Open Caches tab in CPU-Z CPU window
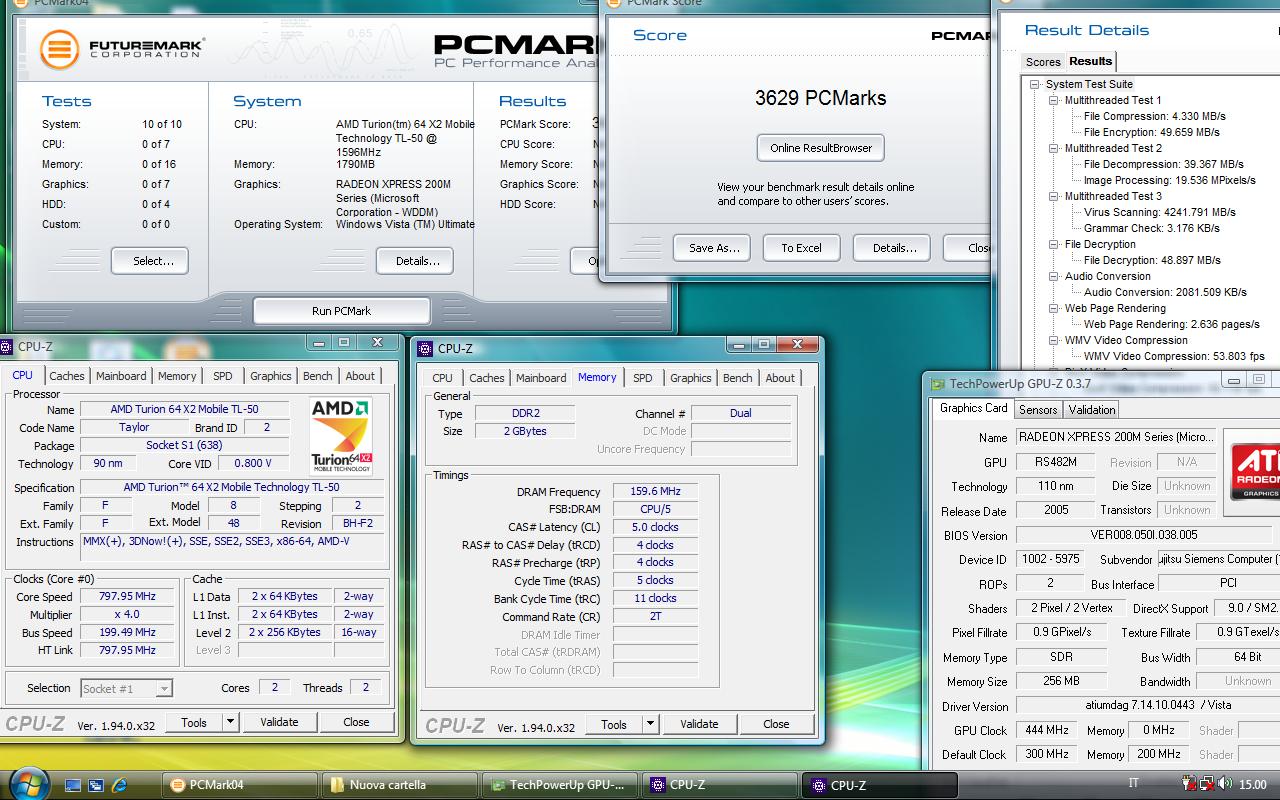Screen dimensions: 1280x800 click(x=67, y=376)
